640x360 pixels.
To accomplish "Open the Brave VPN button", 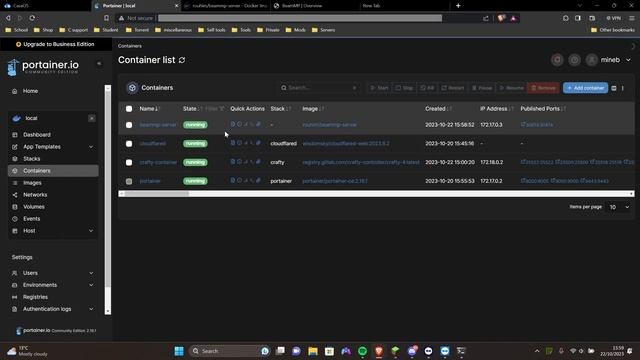I will pyautogui.click(x=613, y=18).
